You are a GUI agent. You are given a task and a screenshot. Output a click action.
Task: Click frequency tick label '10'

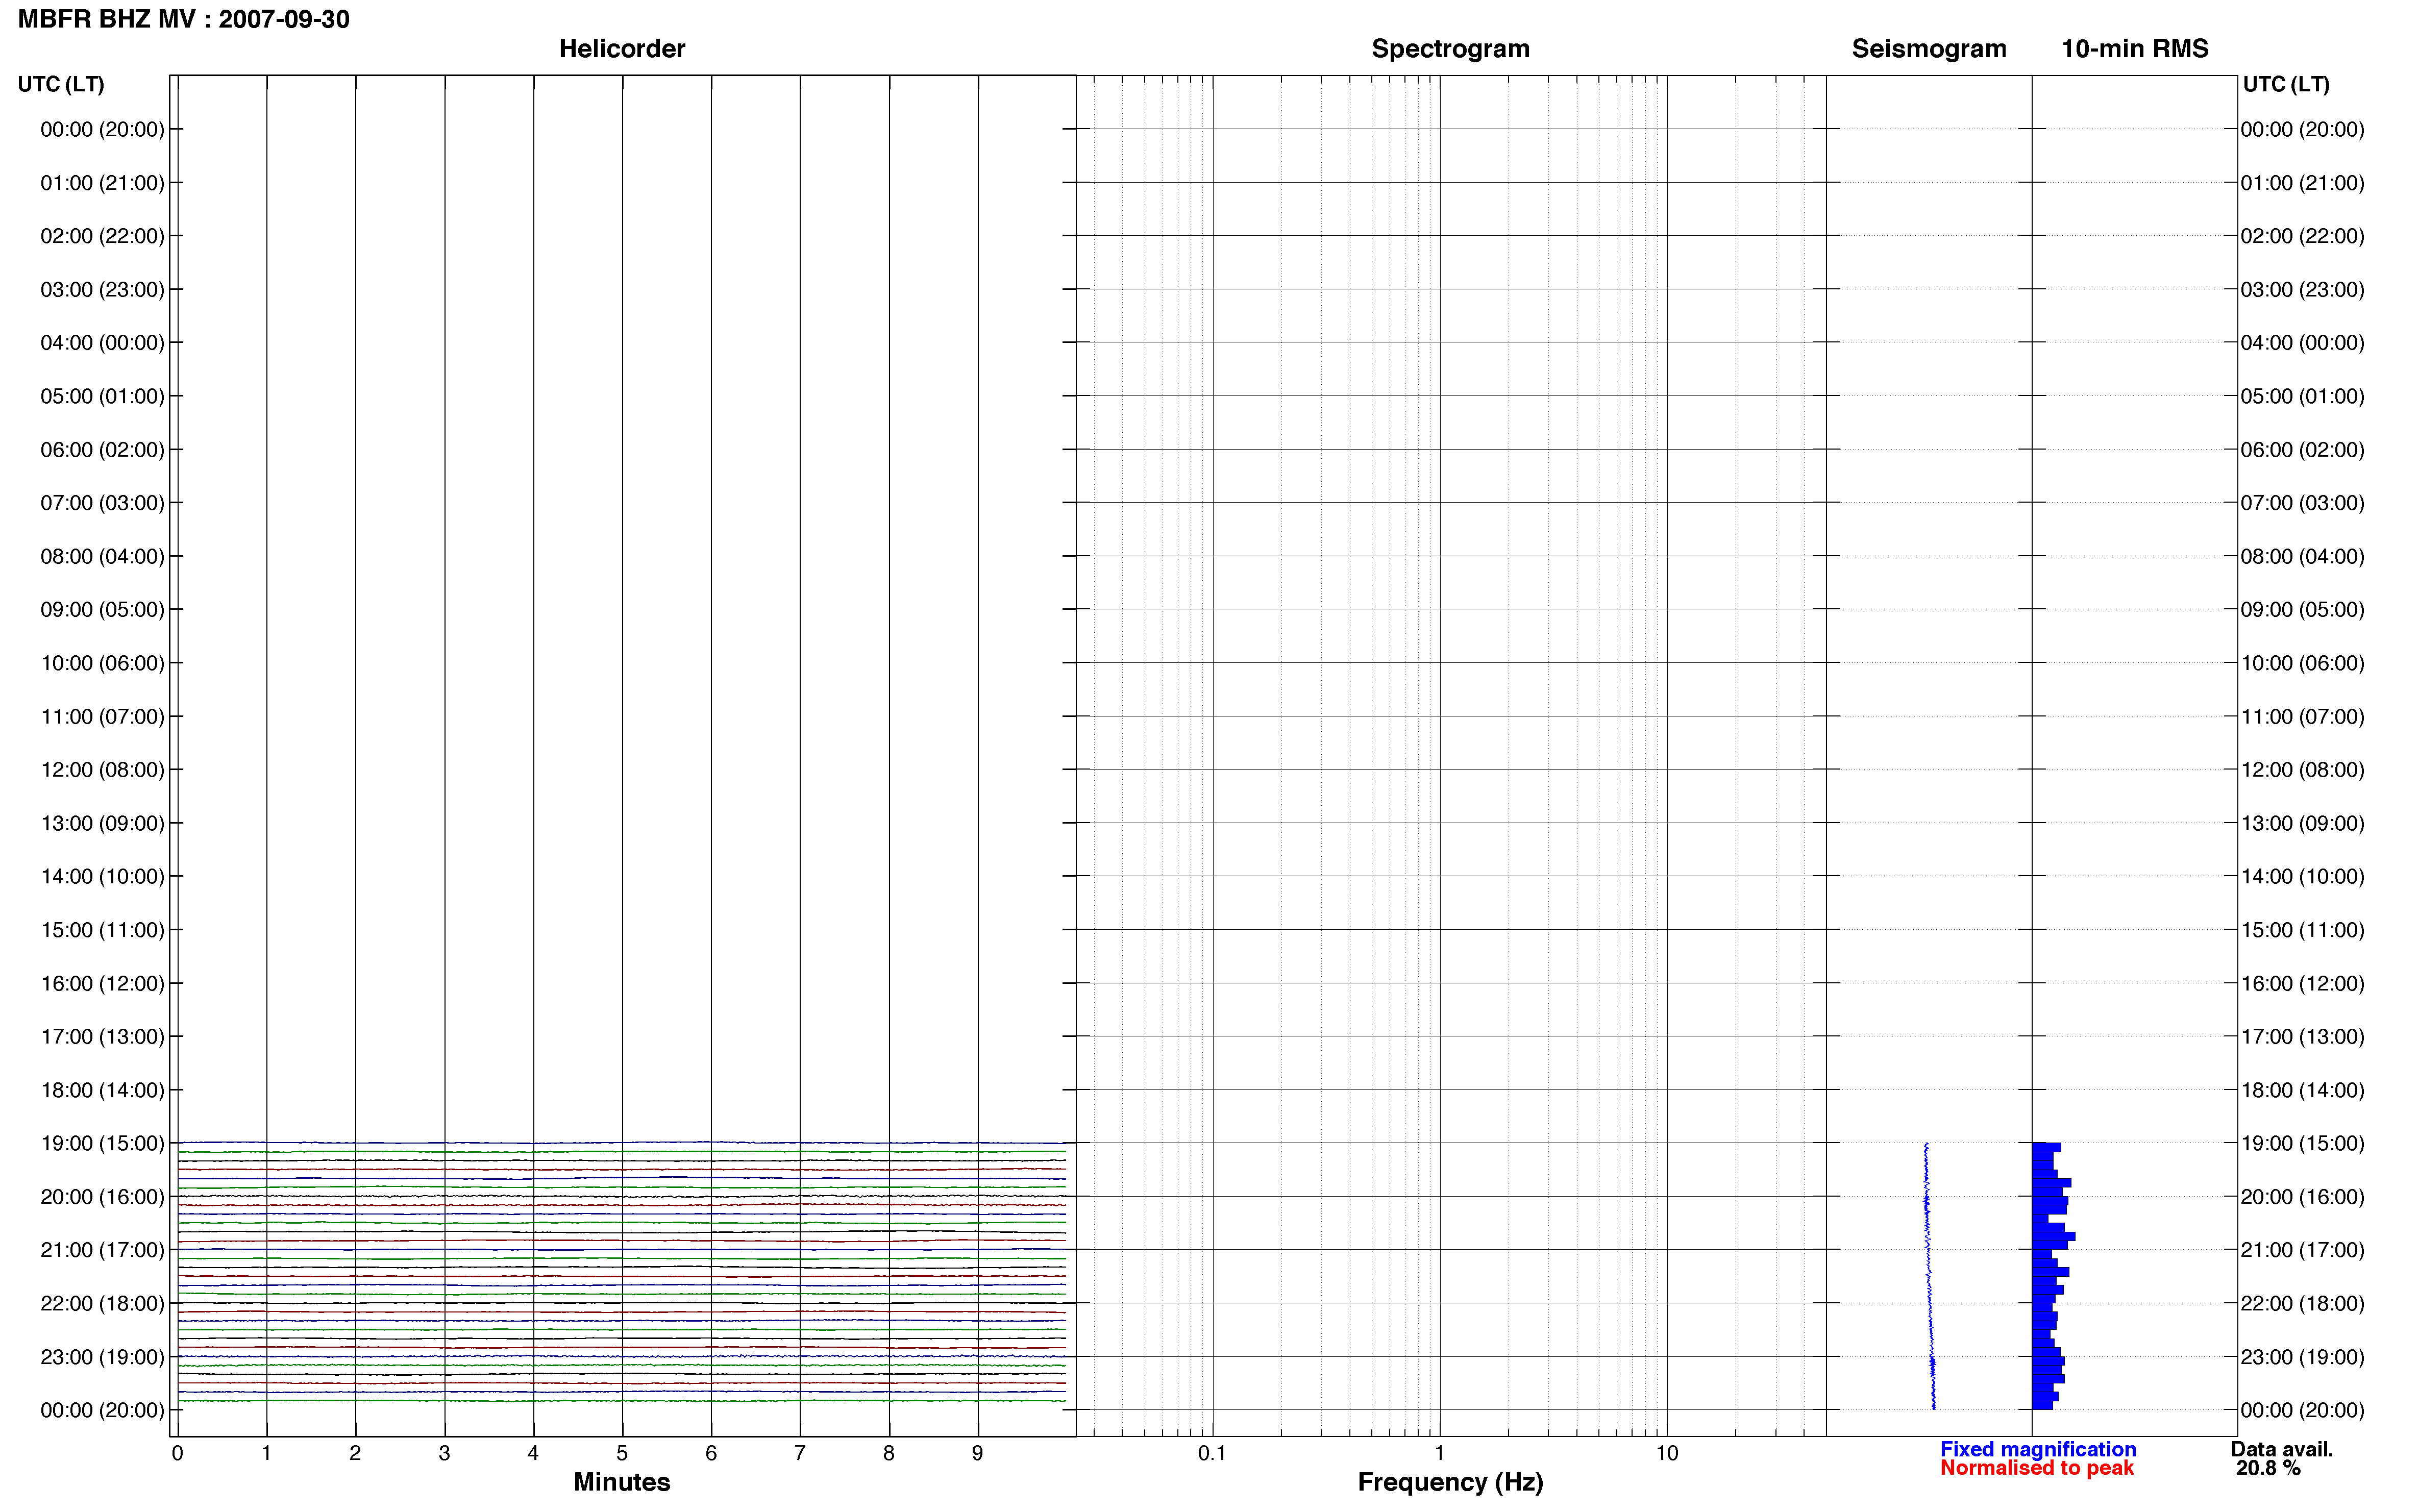tap(1666, 1453)
